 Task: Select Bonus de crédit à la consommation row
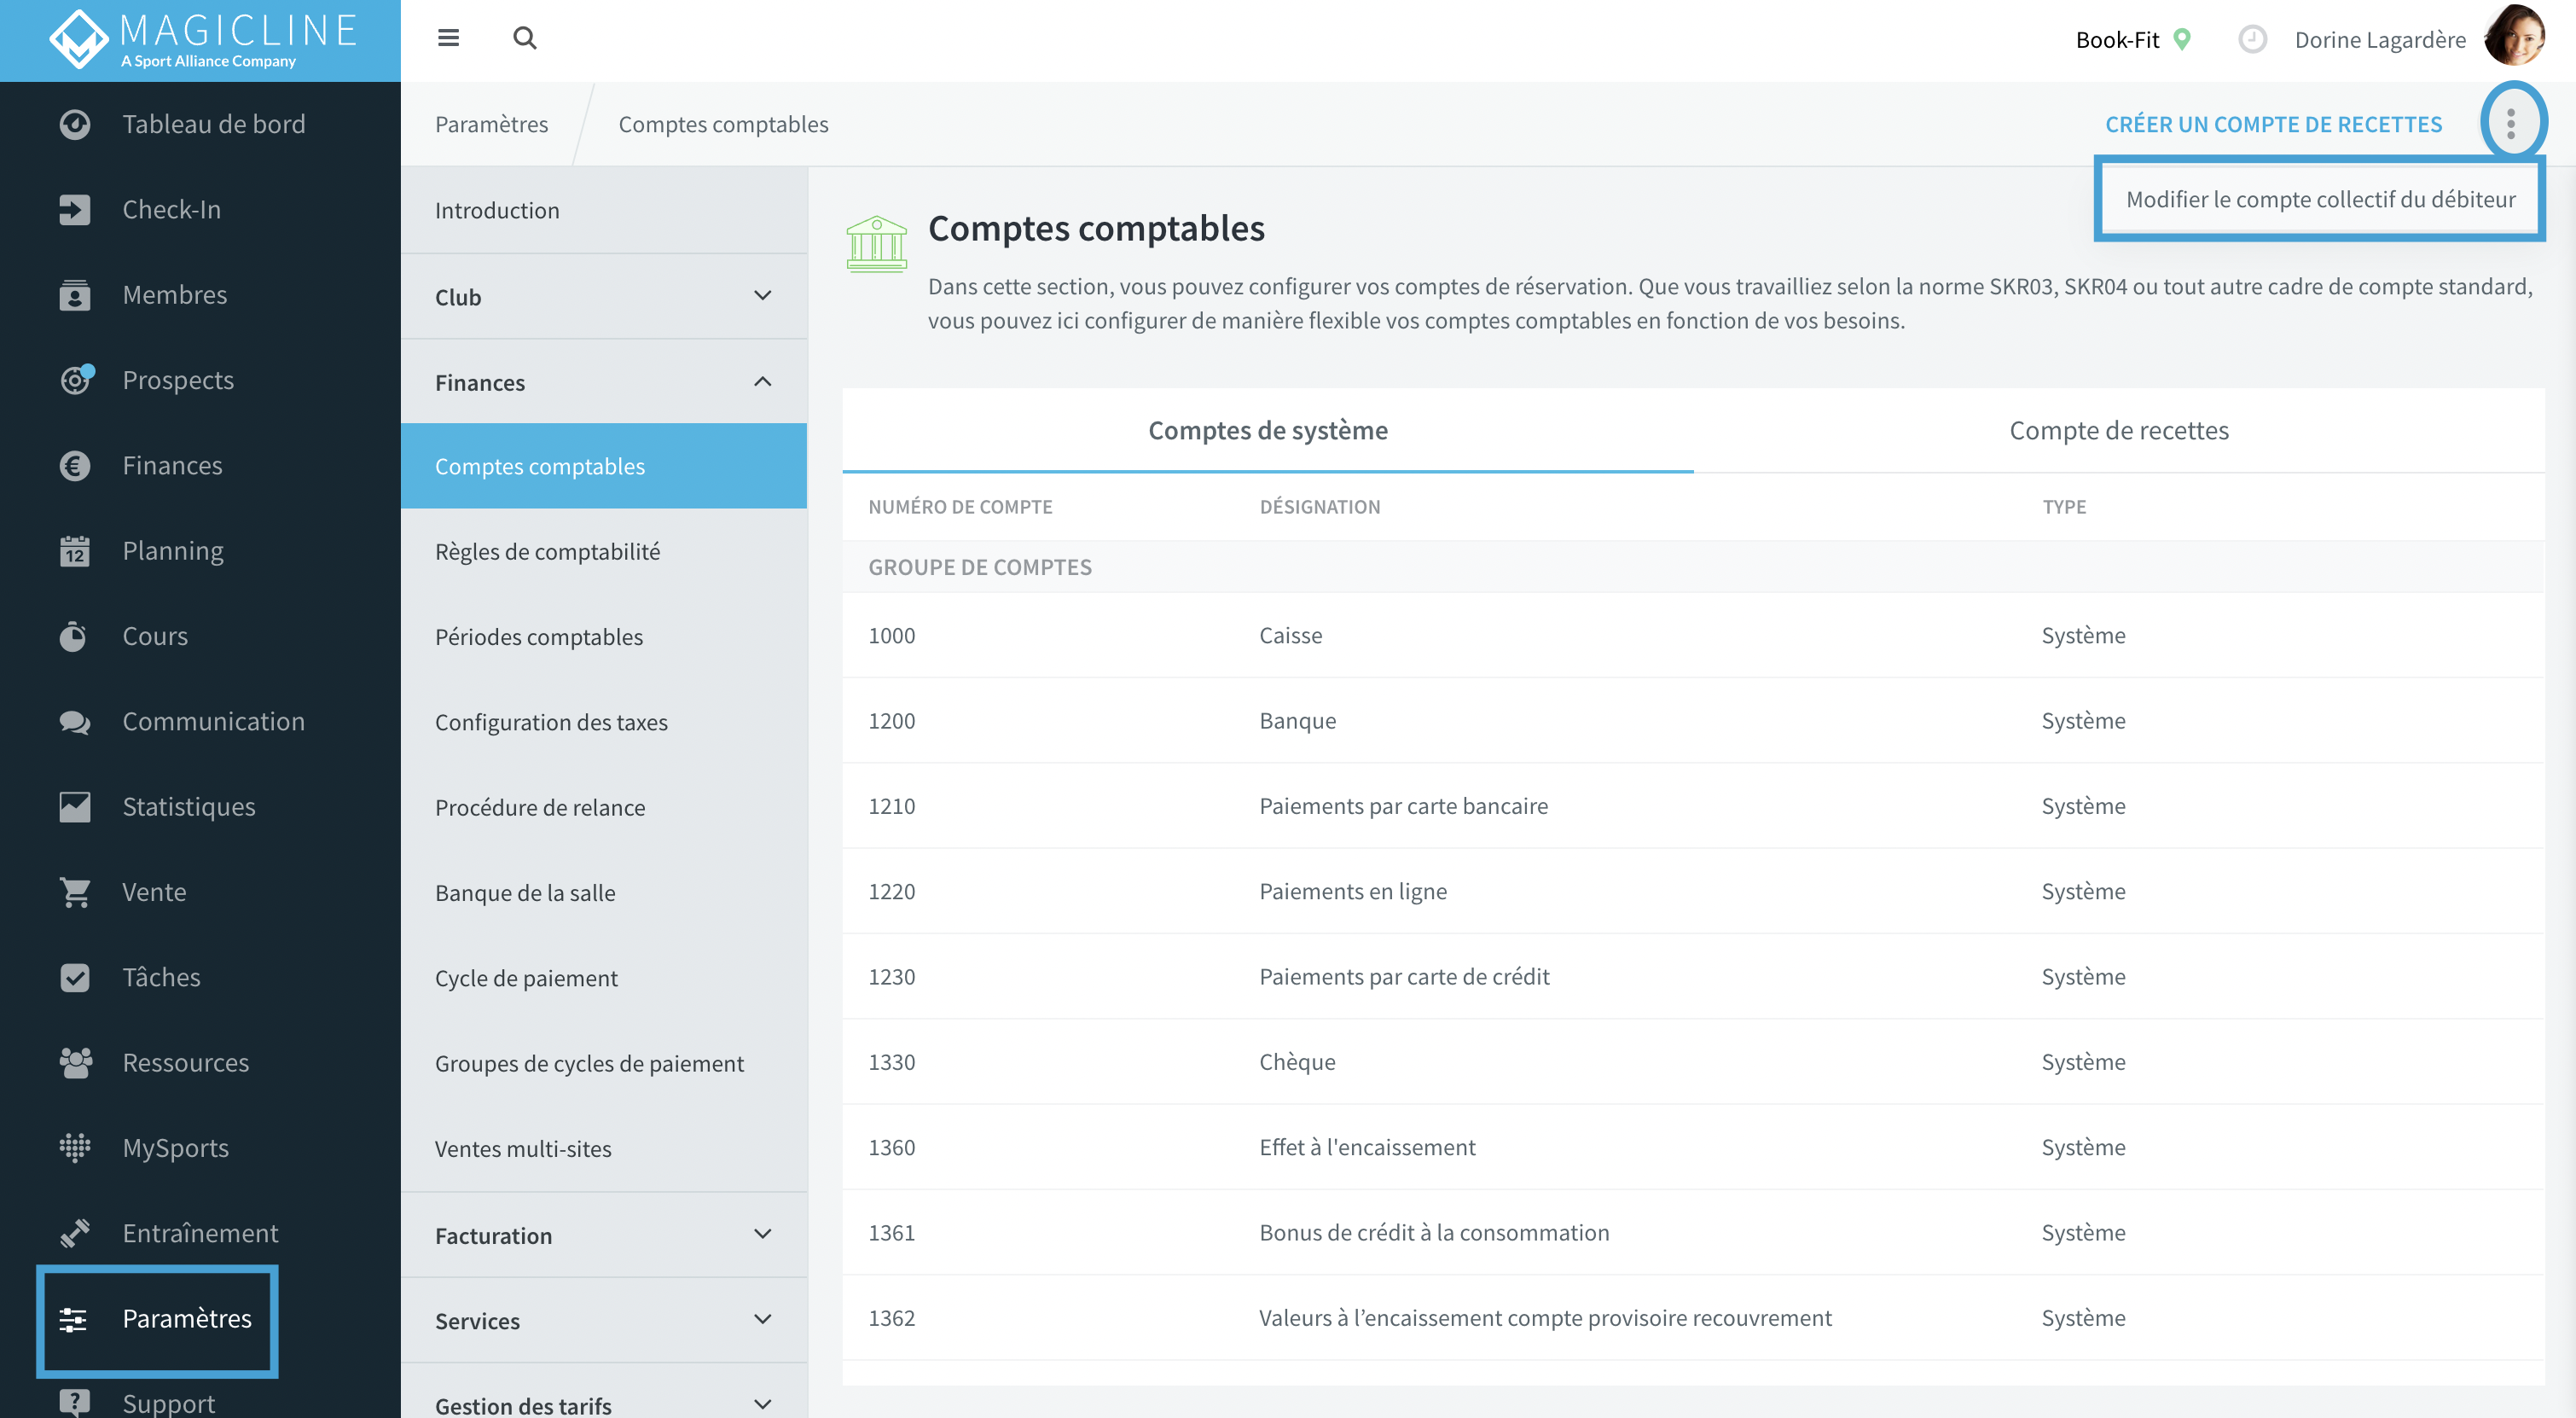pyautogui.click(x=1693, y=1232)
